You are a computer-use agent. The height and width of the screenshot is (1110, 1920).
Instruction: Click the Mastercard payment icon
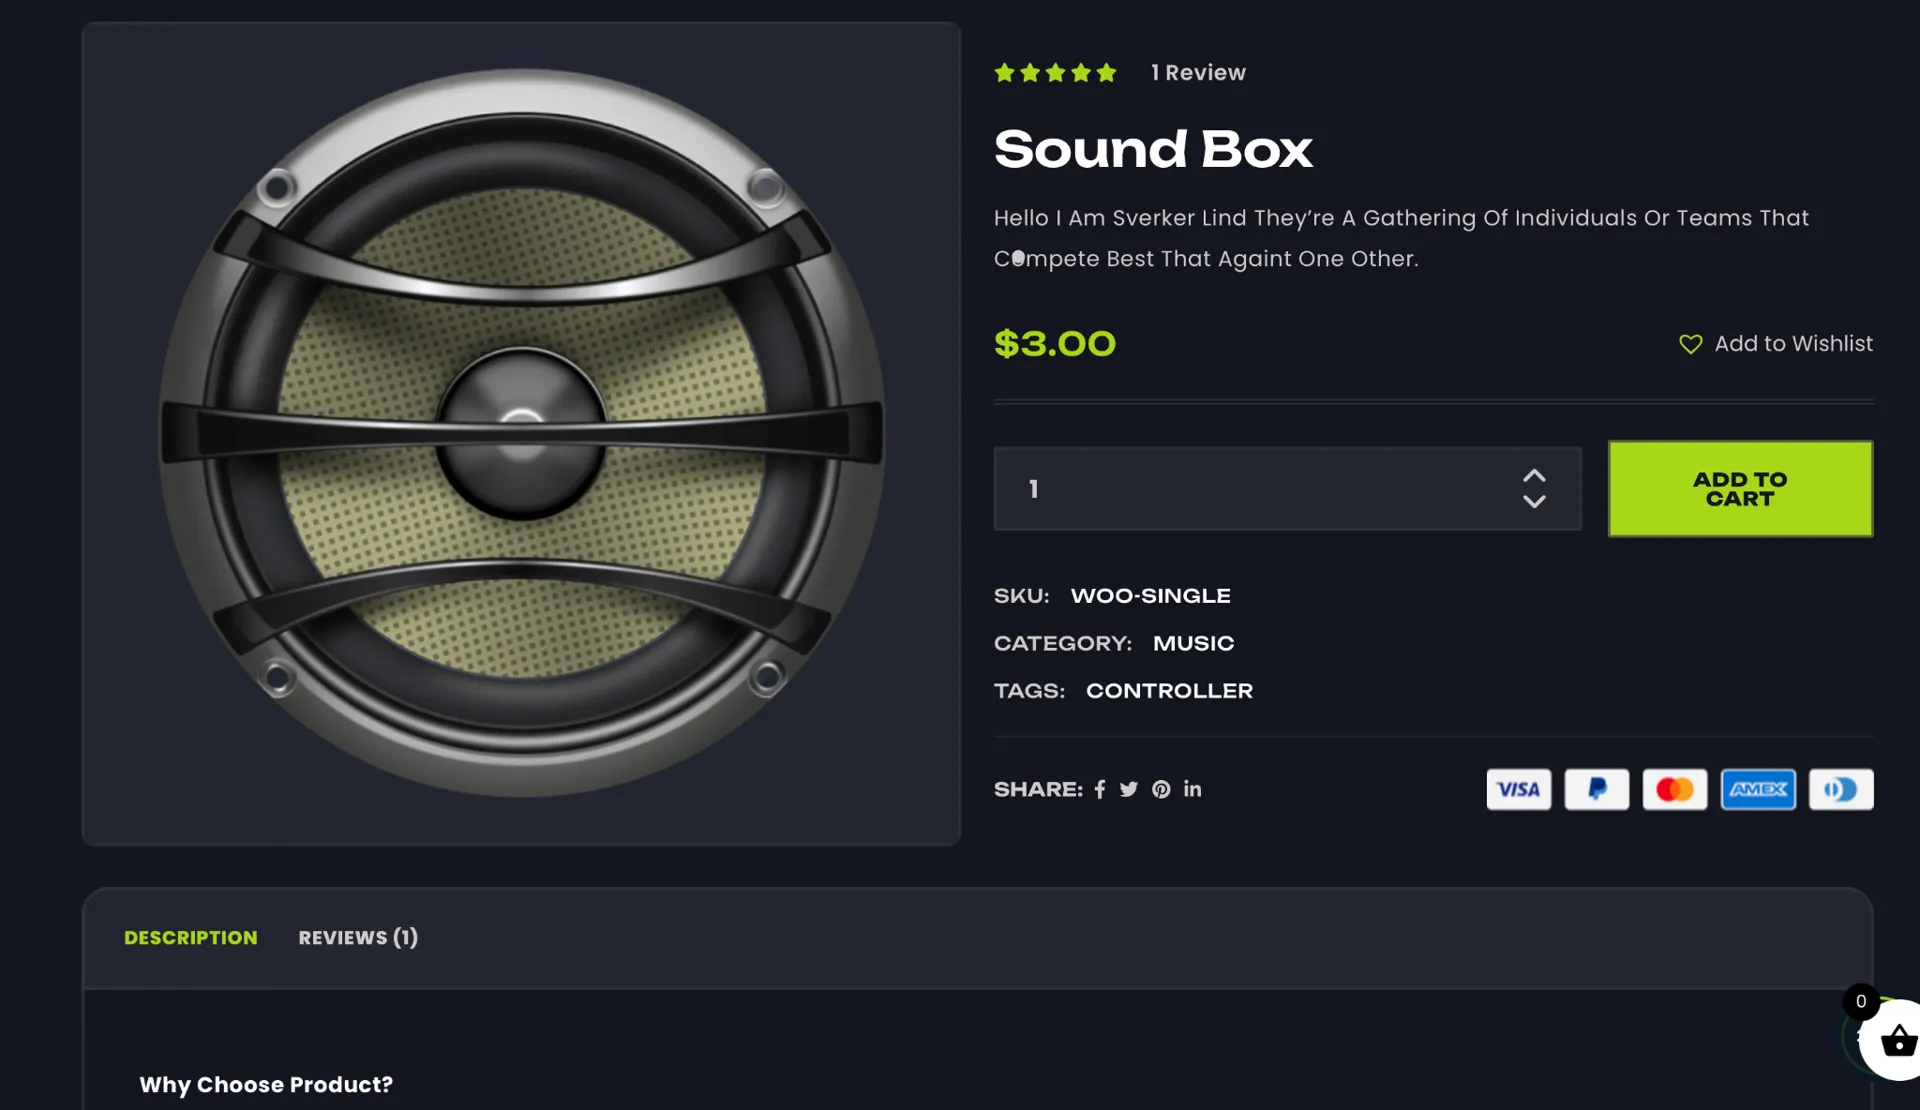pos(1674,790)
